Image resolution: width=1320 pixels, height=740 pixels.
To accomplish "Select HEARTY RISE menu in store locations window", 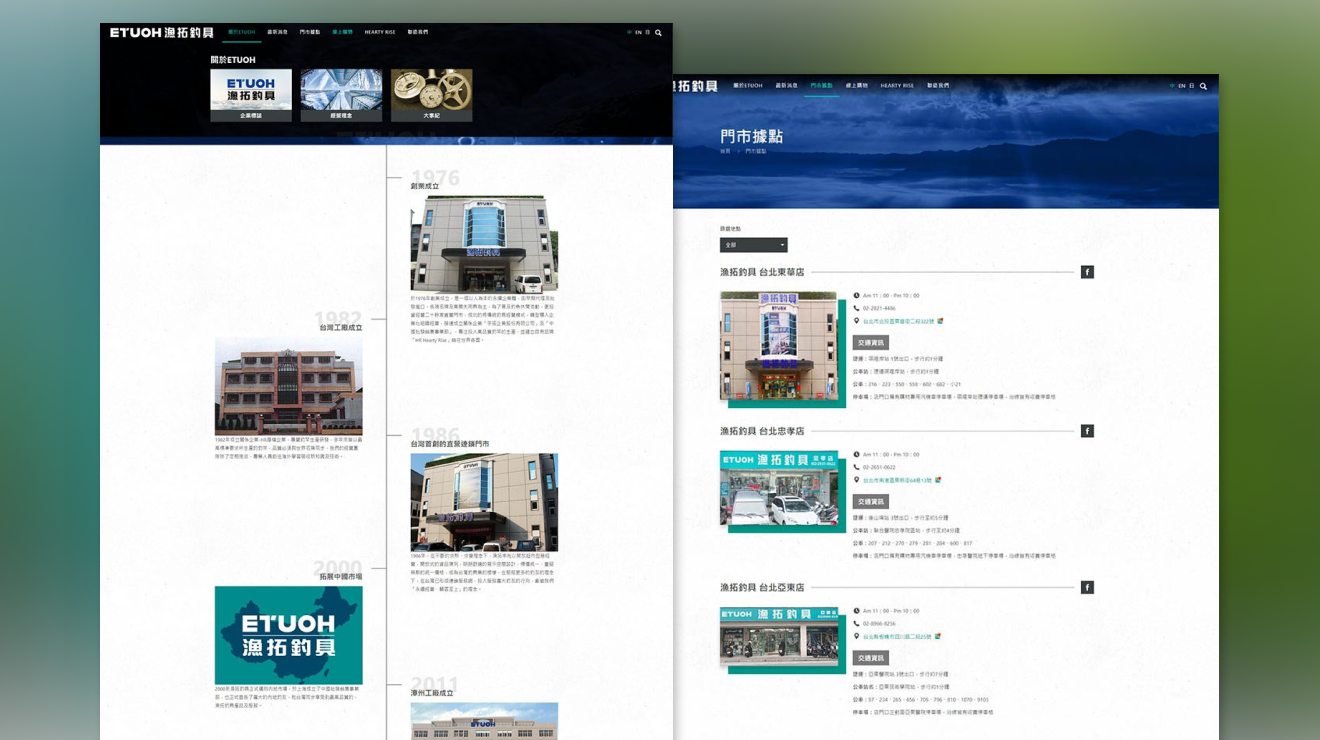I will [897, 86].
